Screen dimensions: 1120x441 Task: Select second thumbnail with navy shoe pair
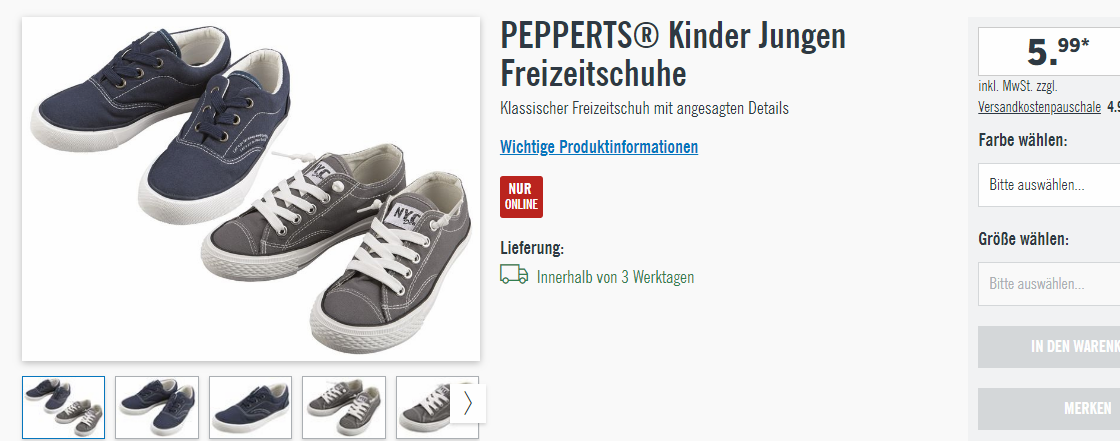pyautogui.click(x=157, y=407)
